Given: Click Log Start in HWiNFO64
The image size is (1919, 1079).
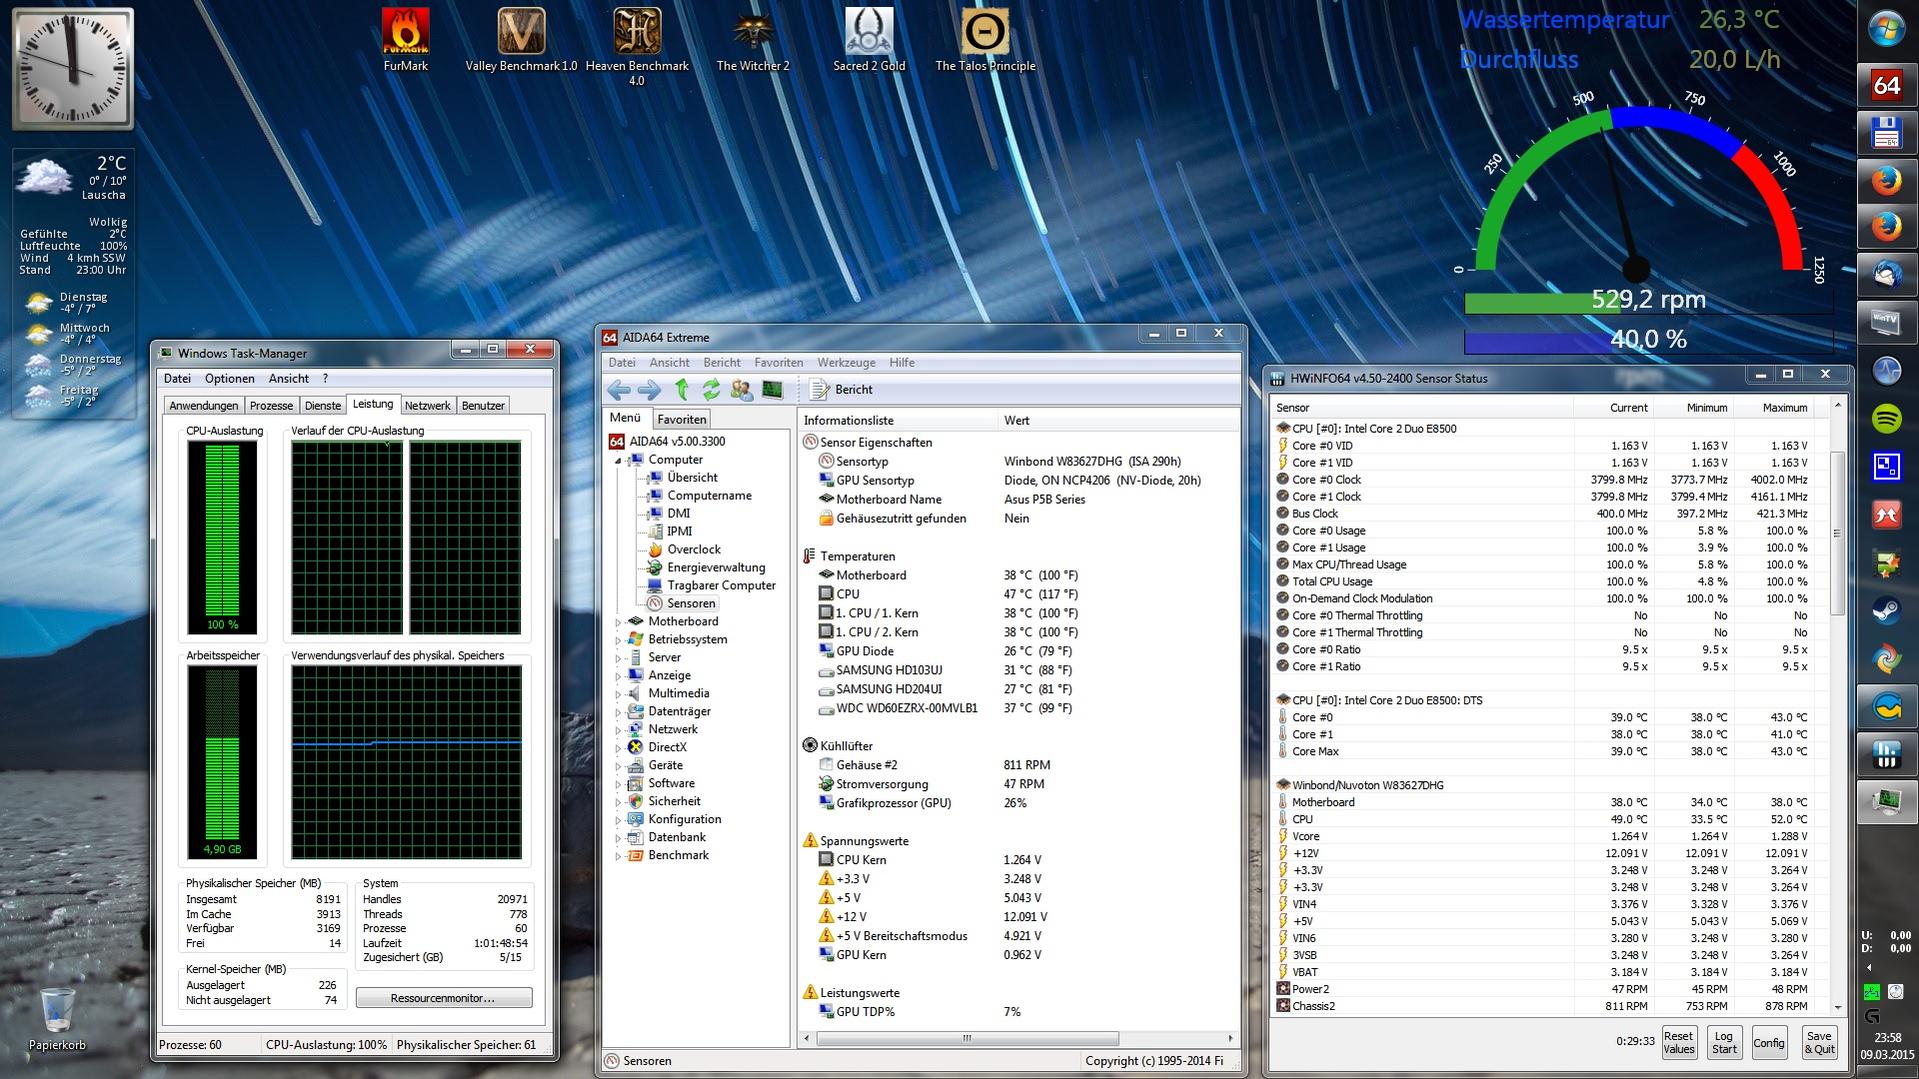Looking at the screenshot, I should coord(1724,1042).
